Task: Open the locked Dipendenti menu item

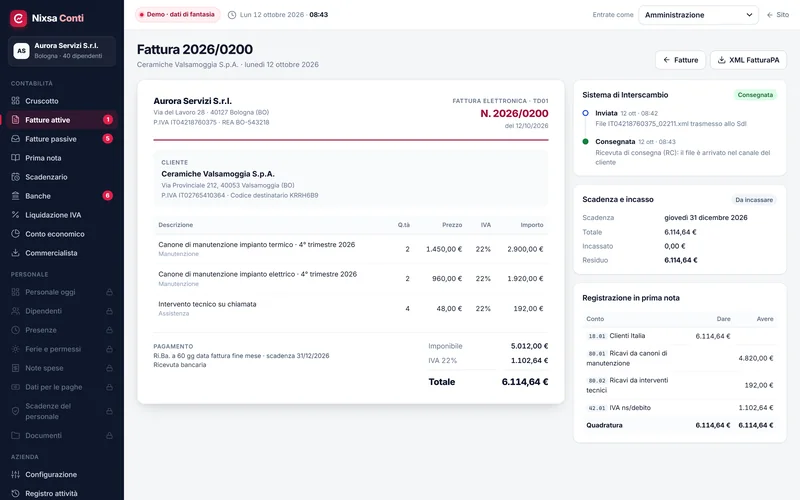Action: click(62, 311)
